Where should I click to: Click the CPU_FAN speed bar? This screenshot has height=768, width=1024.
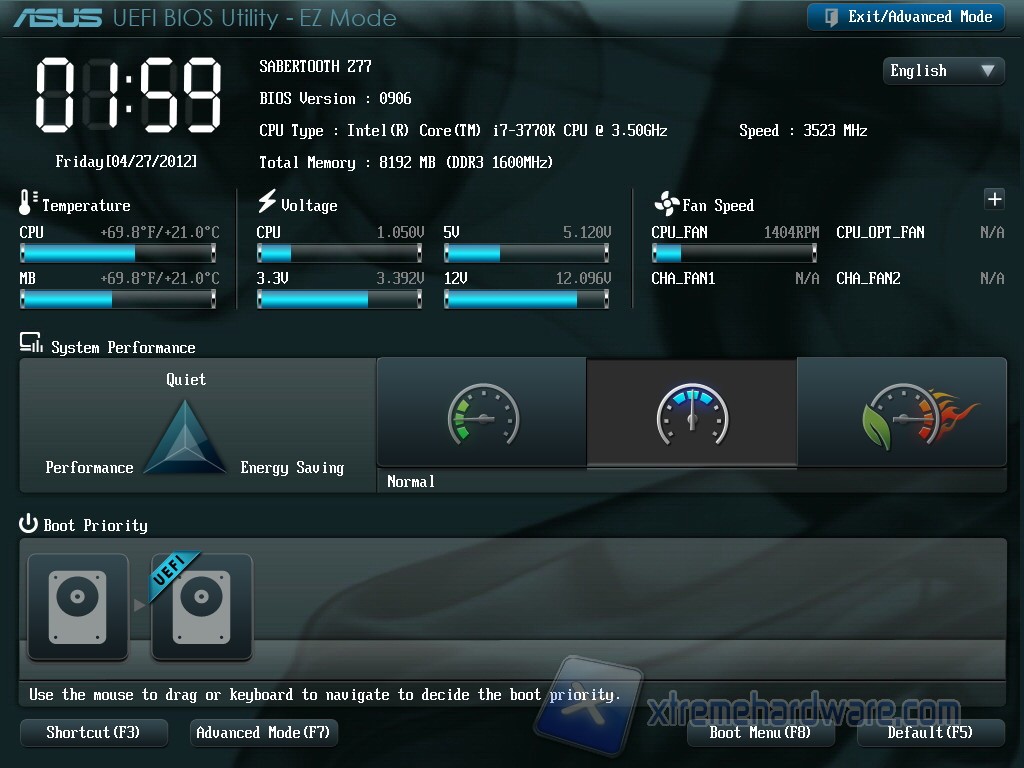click(x=734, y=254)
